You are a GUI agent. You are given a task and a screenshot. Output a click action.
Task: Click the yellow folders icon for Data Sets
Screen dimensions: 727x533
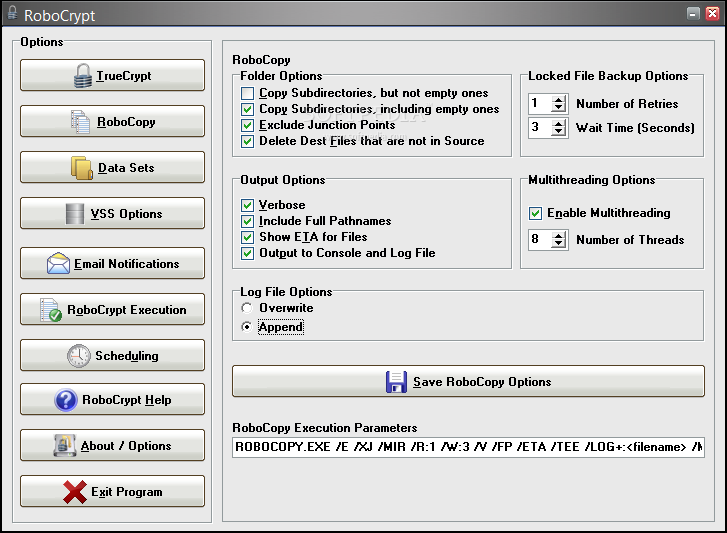82,168
